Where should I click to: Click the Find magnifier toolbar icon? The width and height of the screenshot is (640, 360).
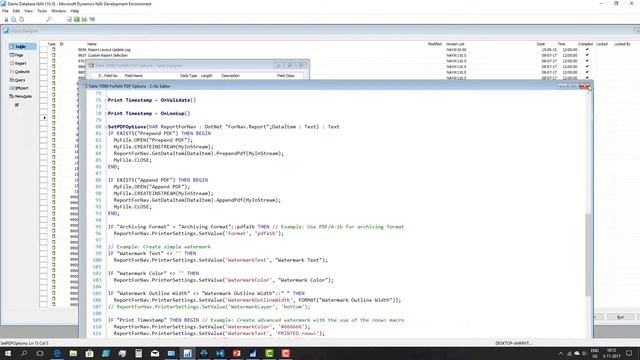pyautogui.click(x=49, y=19)
